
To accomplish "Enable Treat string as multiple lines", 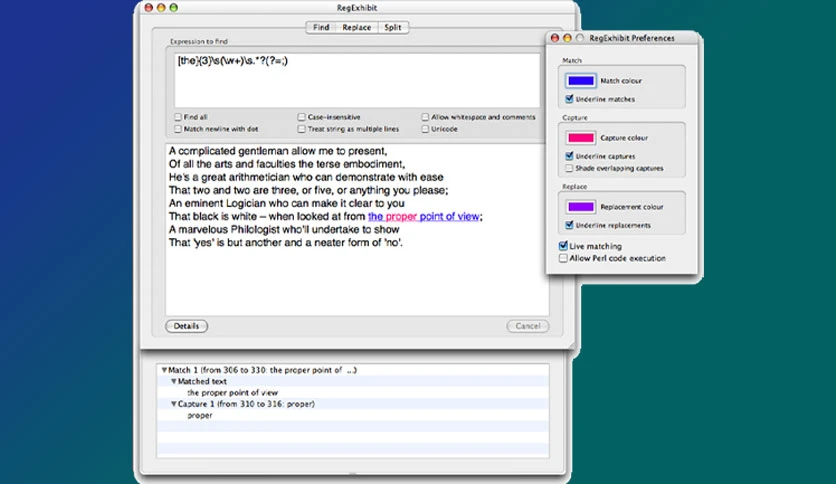I will tap(302, 129).
